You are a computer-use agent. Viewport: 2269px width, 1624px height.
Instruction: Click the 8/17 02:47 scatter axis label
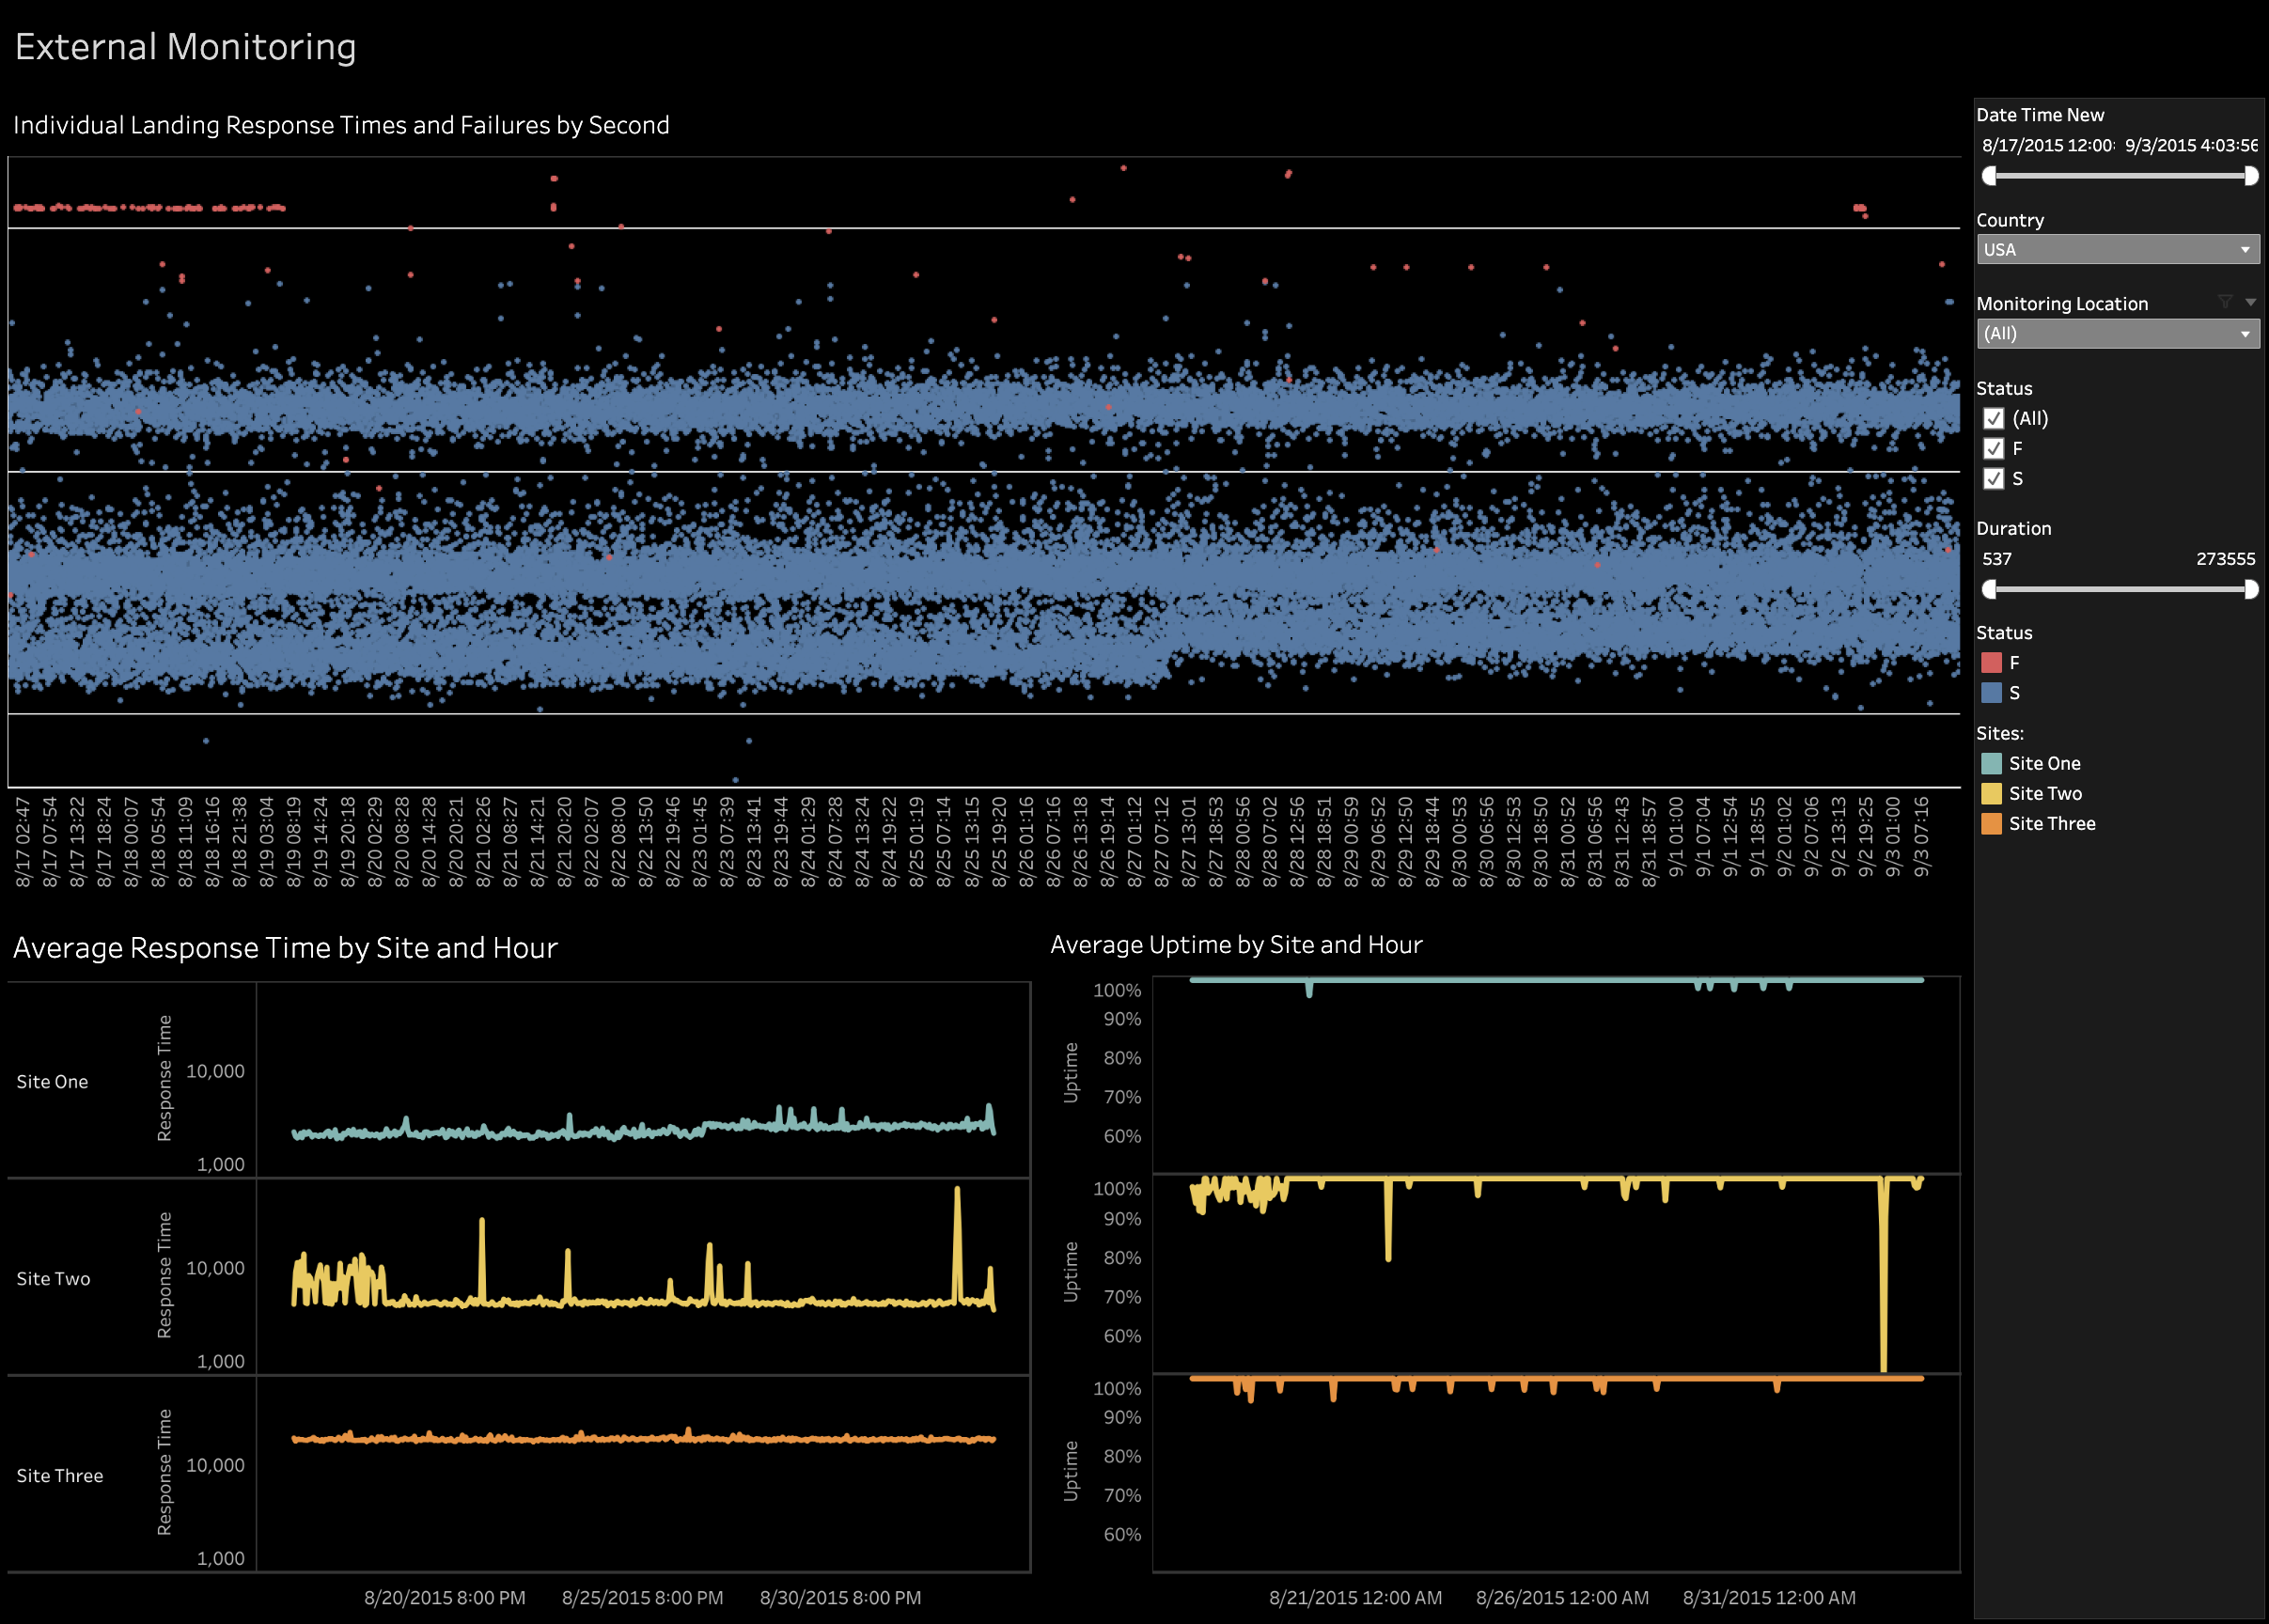23,842
